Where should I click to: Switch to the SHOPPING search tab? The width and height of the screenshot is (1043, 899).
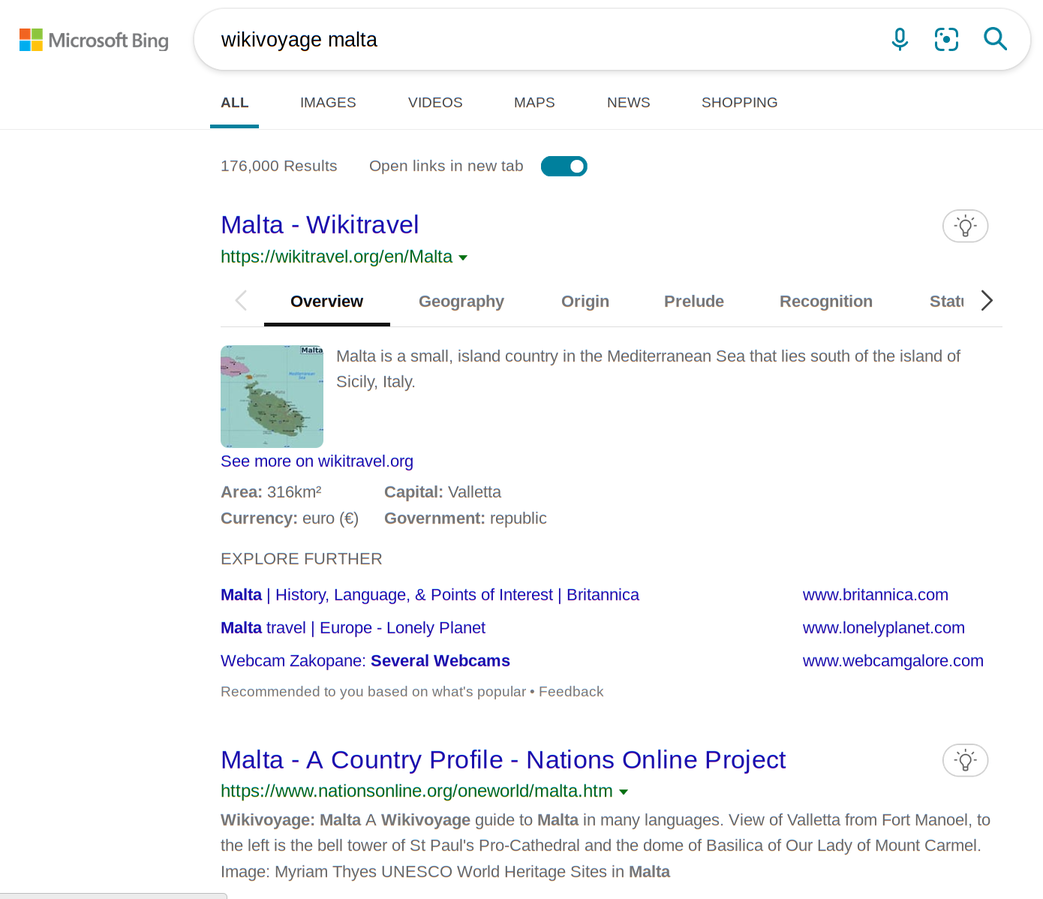(x=739, y=102)
